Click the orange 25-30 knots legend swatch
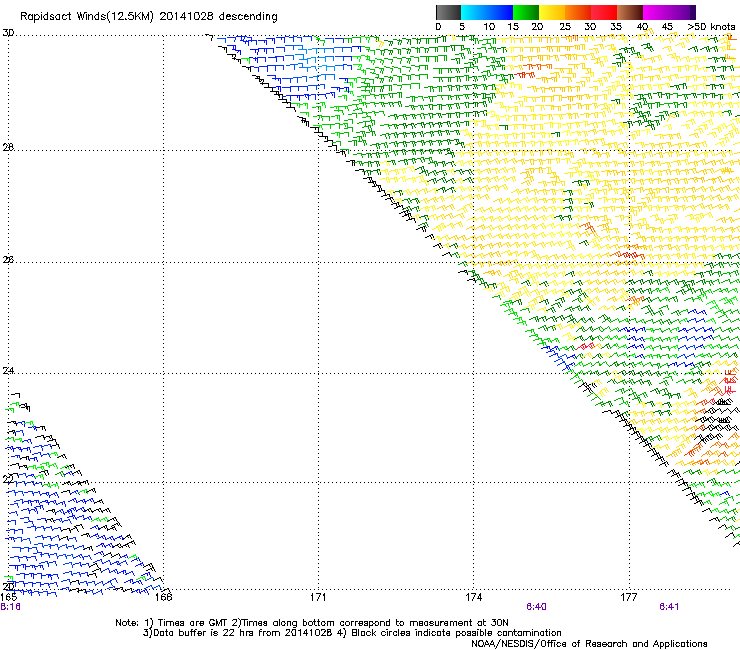The image size is (740, 650). point(578,12)
